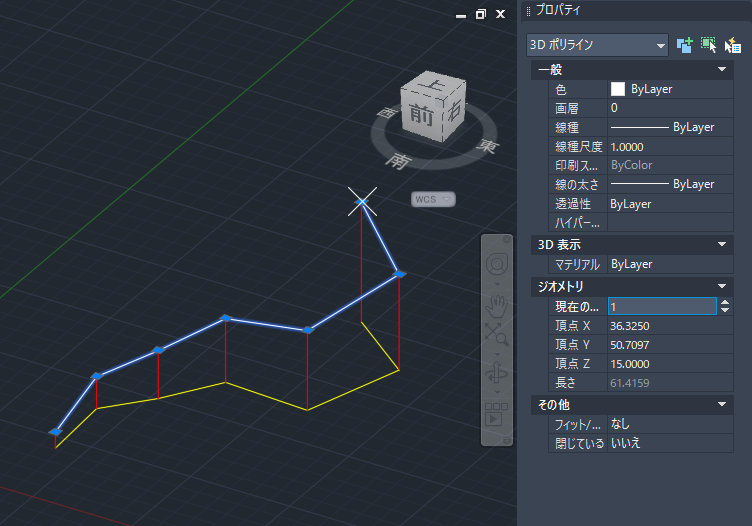This screenshot has width=752, height=526.
Task: Open ShowMotion from the navigation bar
Action: 496,414
